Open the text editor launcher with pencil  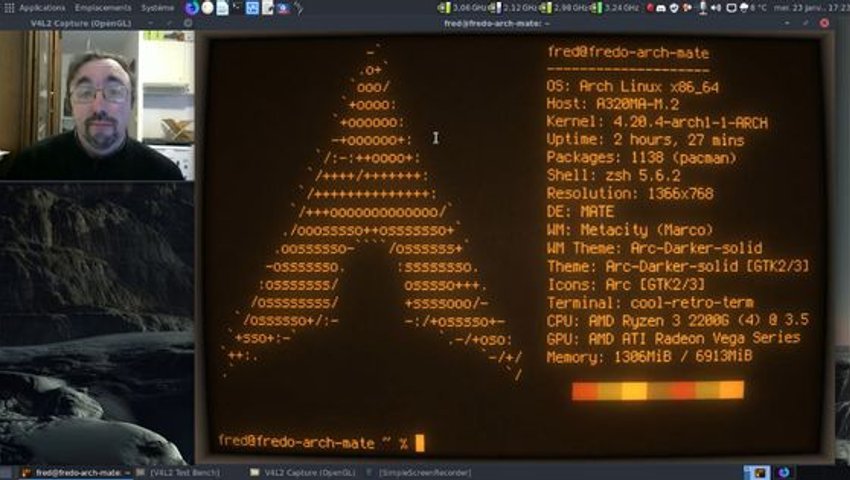[x=267, y=8]
